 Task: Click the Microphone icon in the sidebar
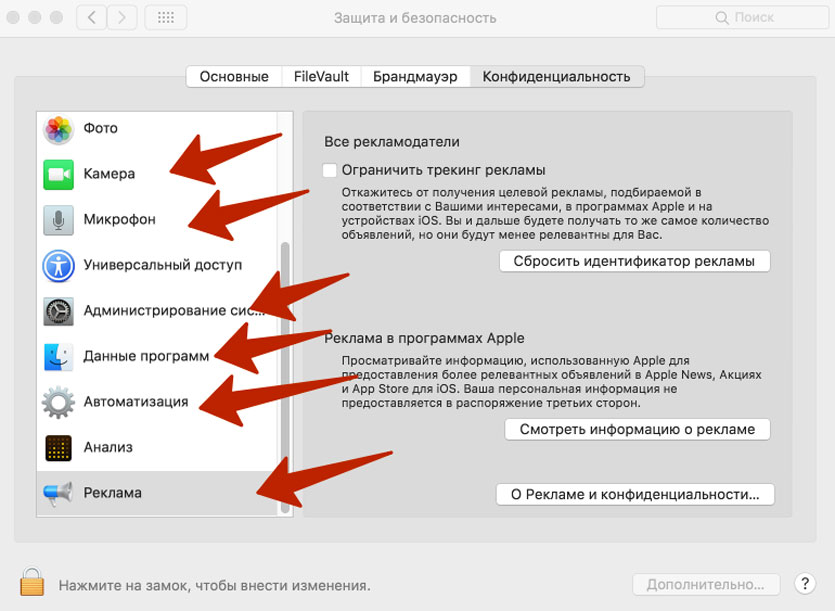[59, 219]
